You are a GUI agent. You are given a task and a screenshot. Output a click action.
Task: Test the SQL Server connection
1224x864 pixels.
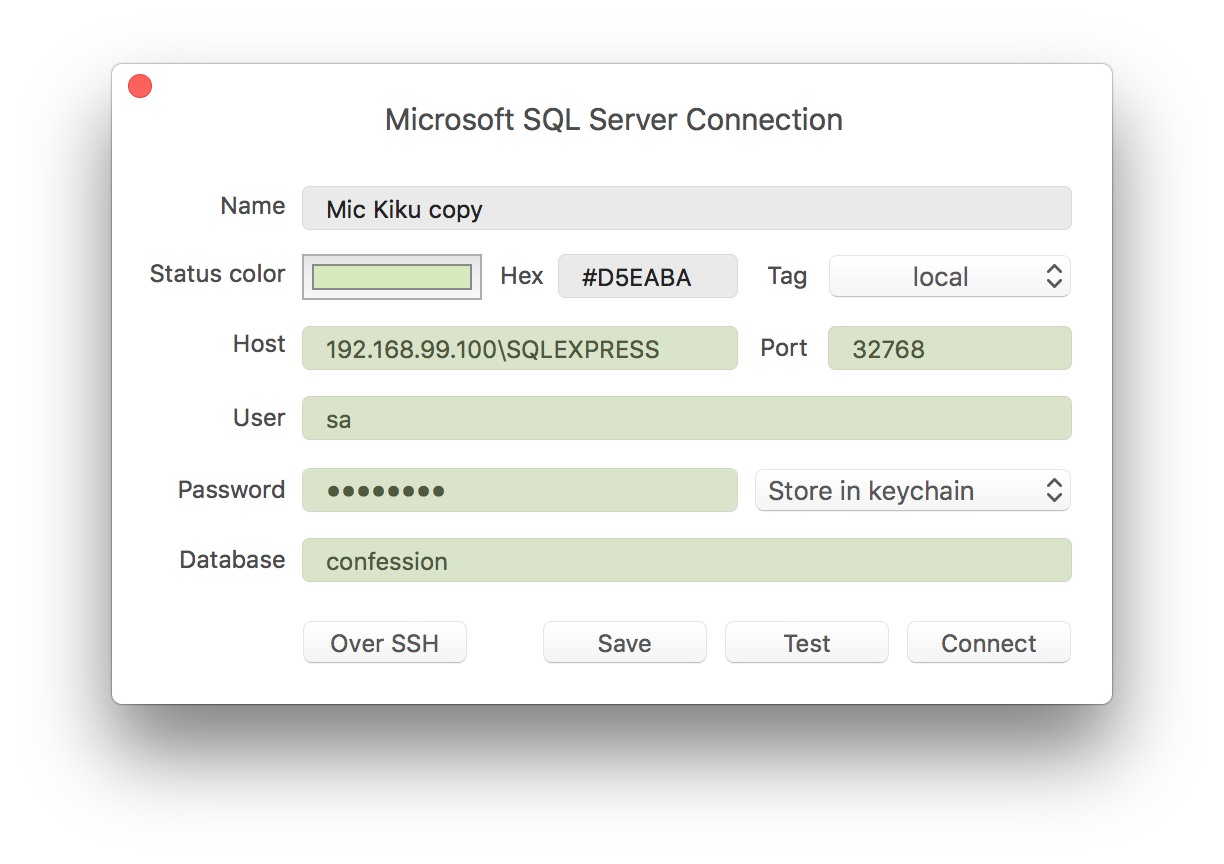tap(806, 642)
